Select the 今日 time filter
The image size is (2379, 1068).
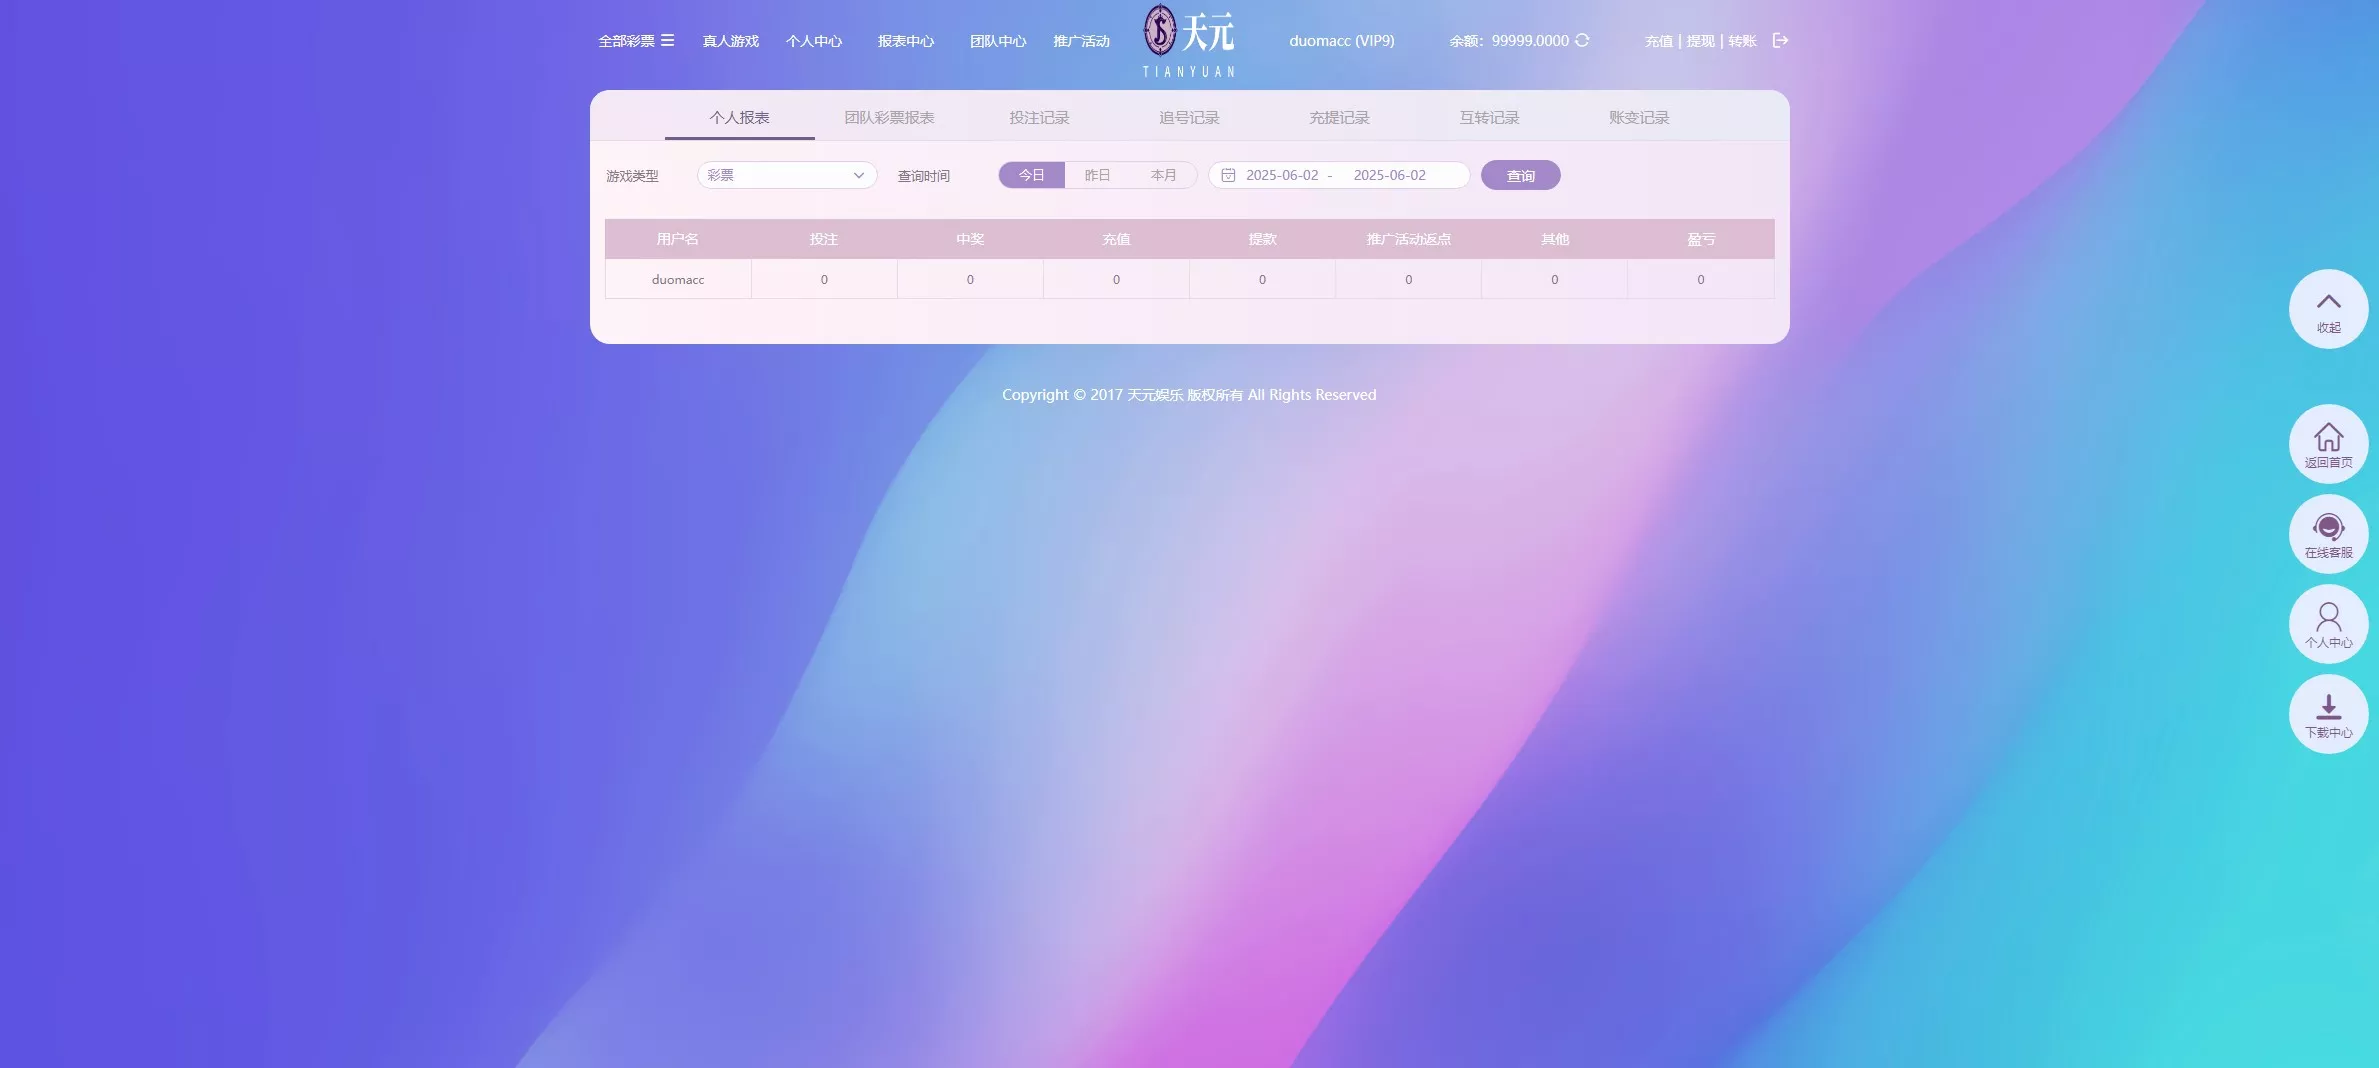1031,174
